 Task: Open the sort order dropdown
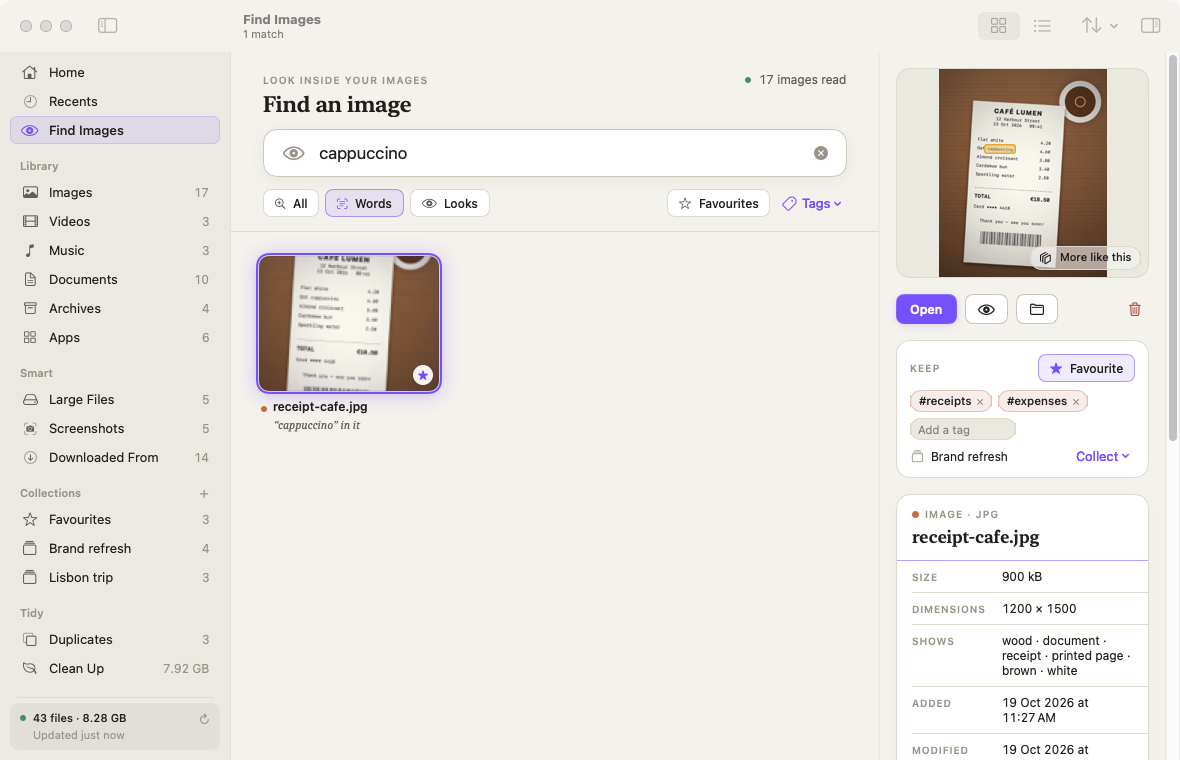(x=1099, y=26)
